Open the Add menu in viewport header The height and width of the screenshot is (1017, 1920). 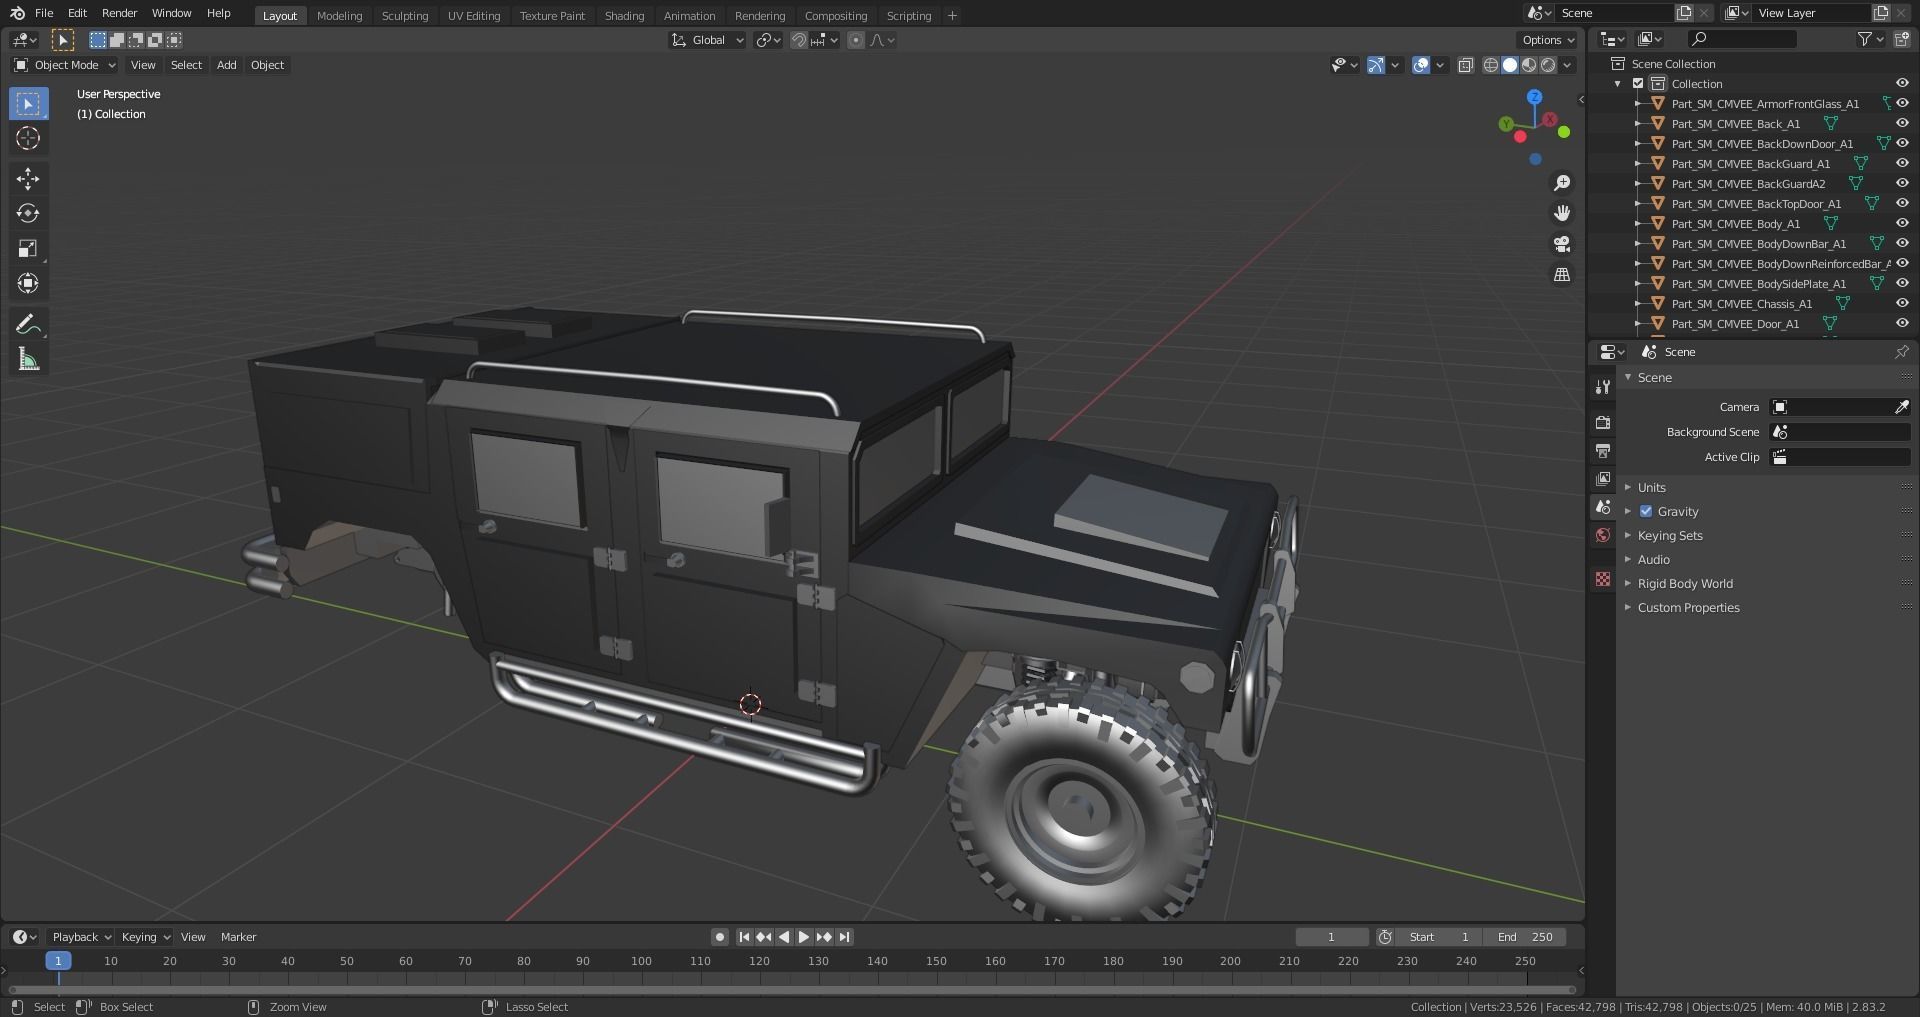(227, 65)
